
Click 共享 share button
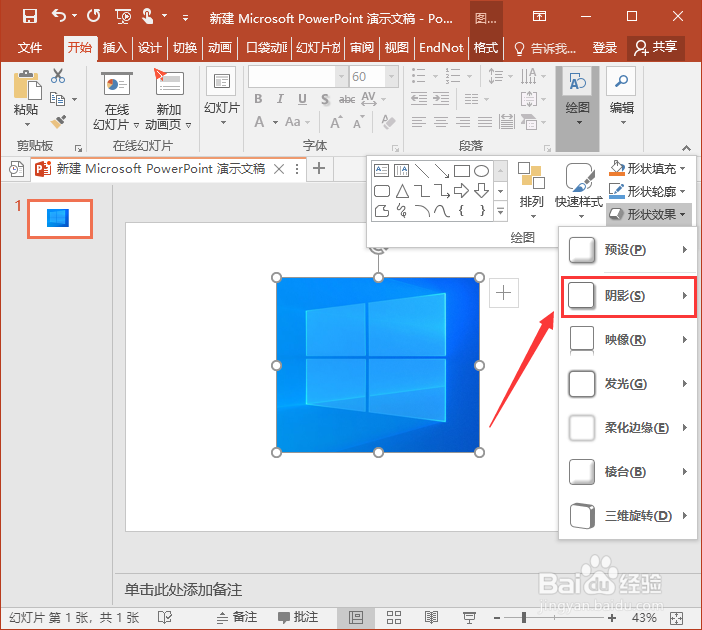tap(656, 47)
